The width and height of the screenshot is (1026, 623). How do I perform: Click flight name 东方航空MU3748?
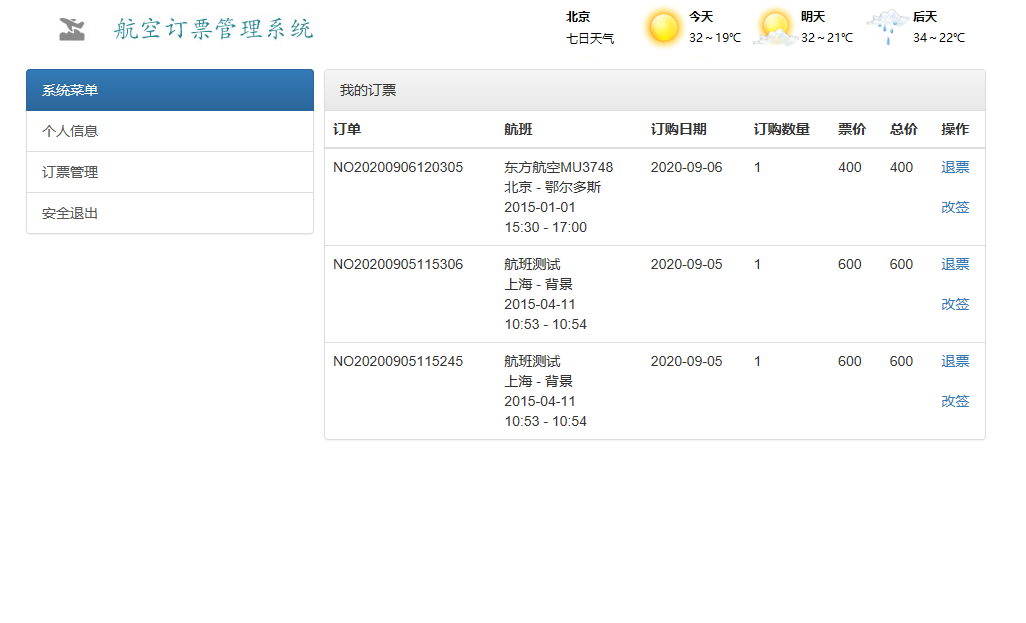coord(558,168)
